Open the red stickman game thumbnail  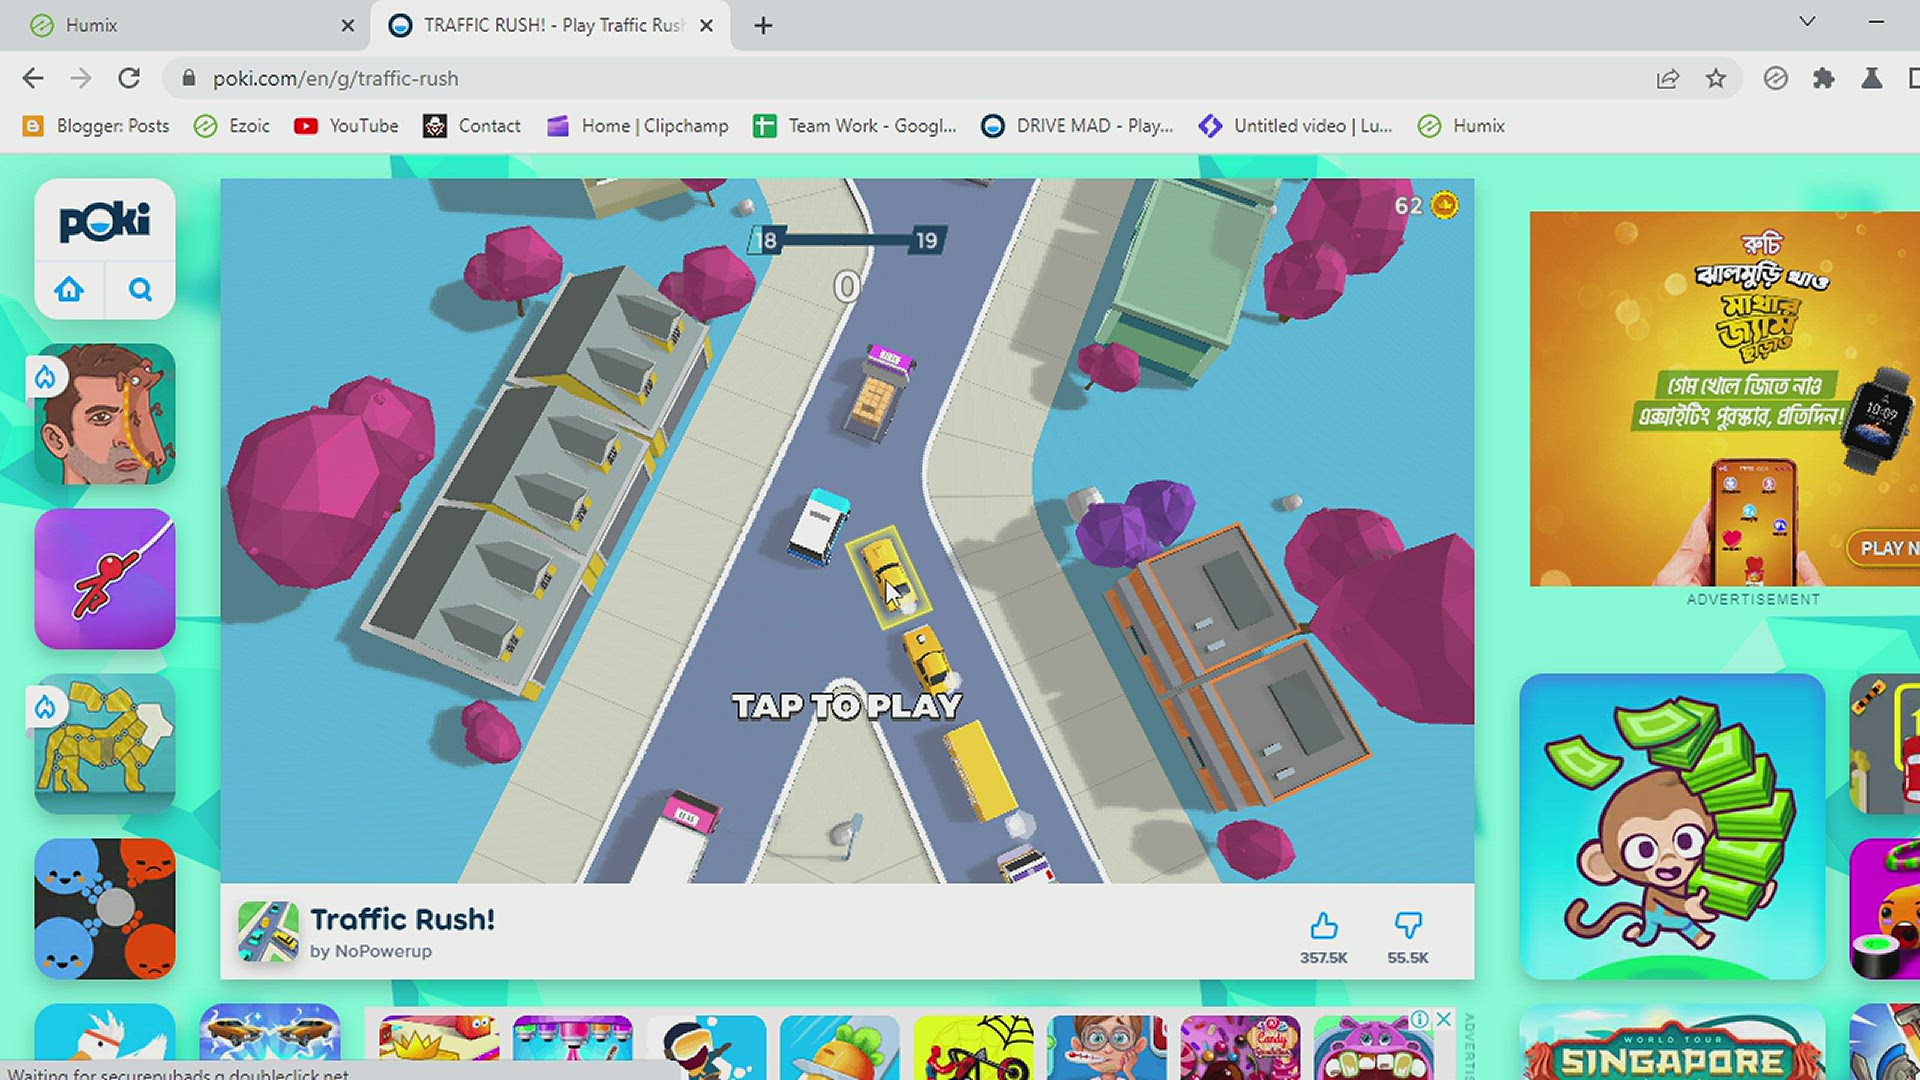(x=105, y=579)
